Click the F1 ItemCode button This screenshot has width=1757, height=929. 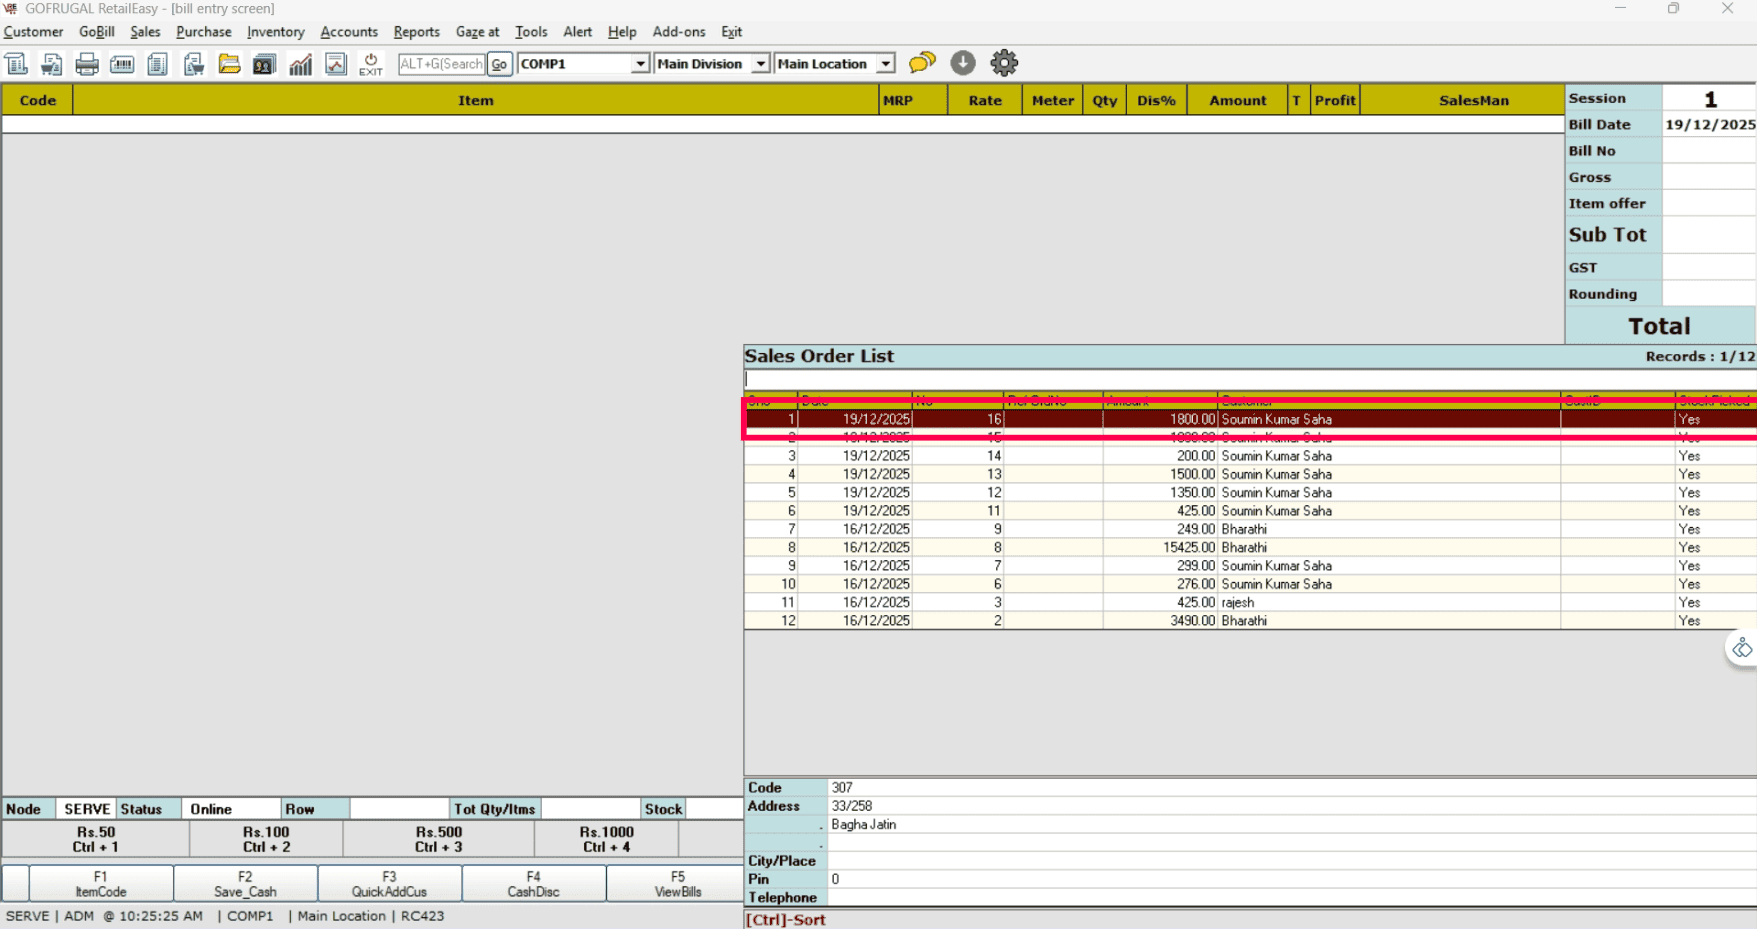[x=101, y=884]
